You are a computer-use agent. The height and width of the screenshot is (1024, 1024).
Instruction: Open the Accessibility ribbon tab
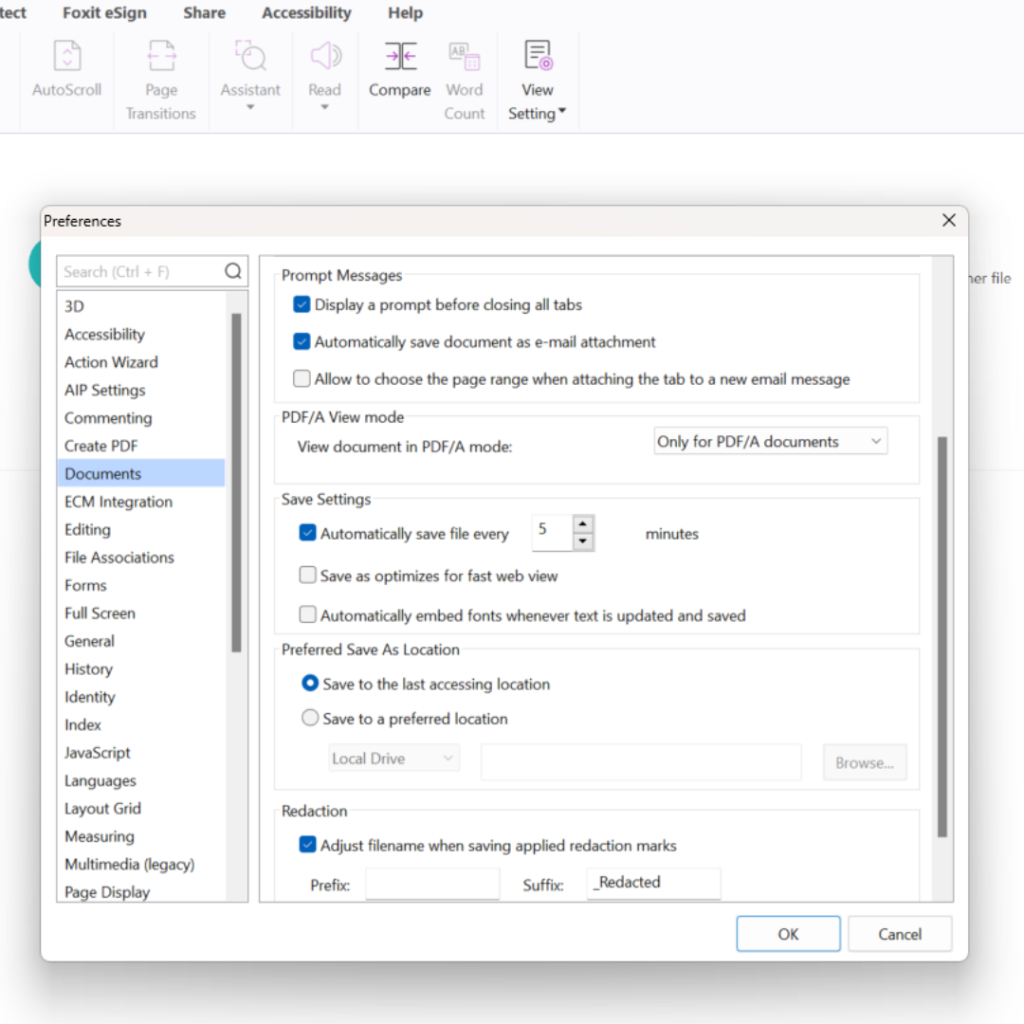click(x=306, y=12)
